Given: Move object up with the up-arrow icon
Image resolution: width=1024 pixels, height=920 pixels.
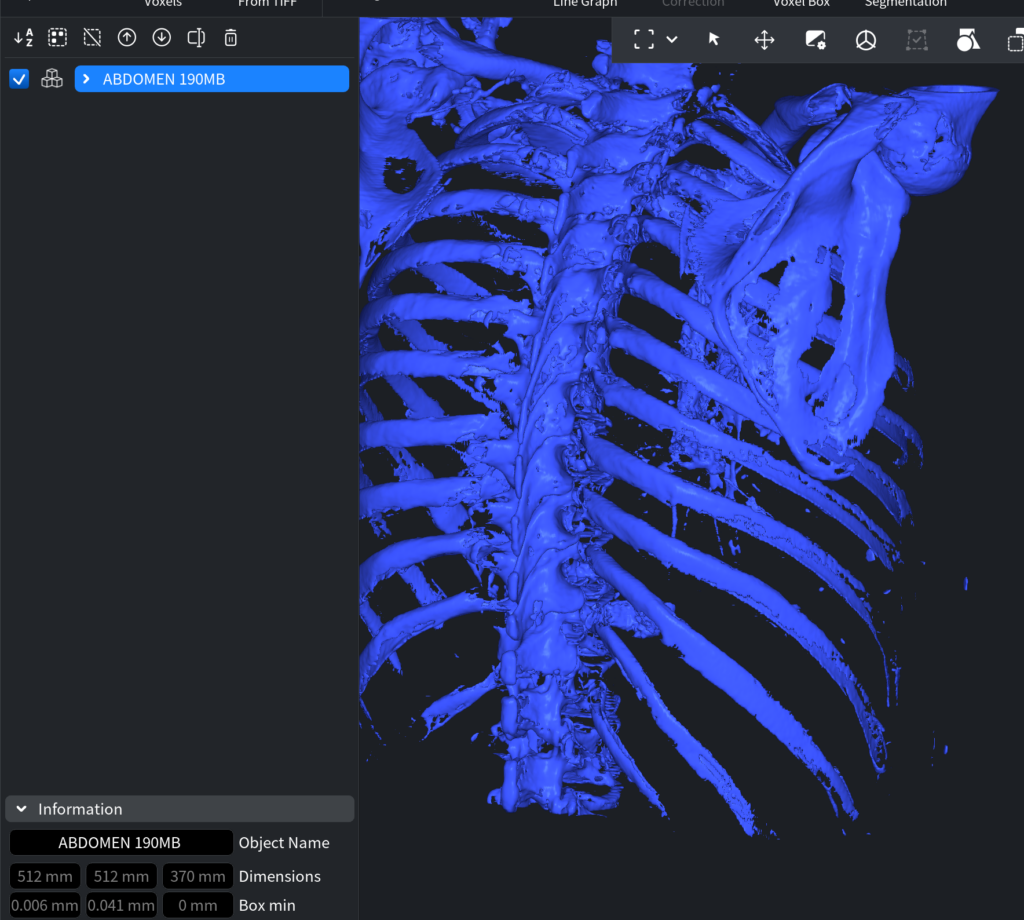Looking at the screenshot, I should click(x=127, y=38).
